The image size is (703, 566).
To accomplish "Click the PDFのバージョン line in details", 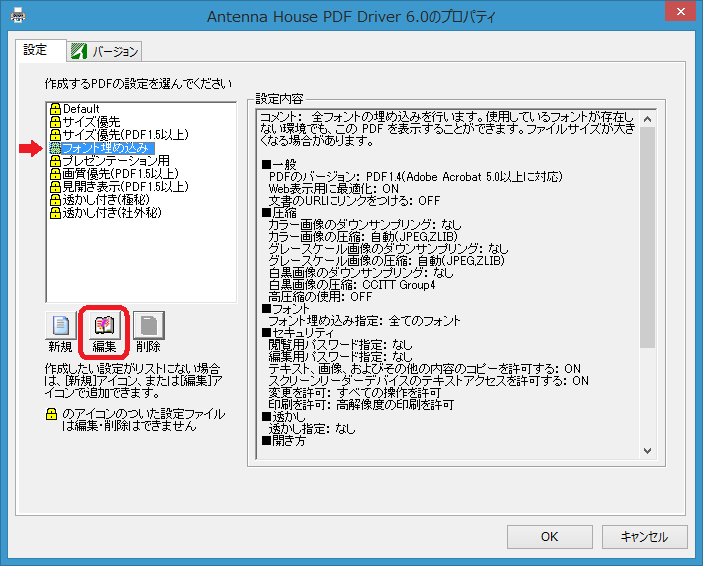I will click(415, 177).
